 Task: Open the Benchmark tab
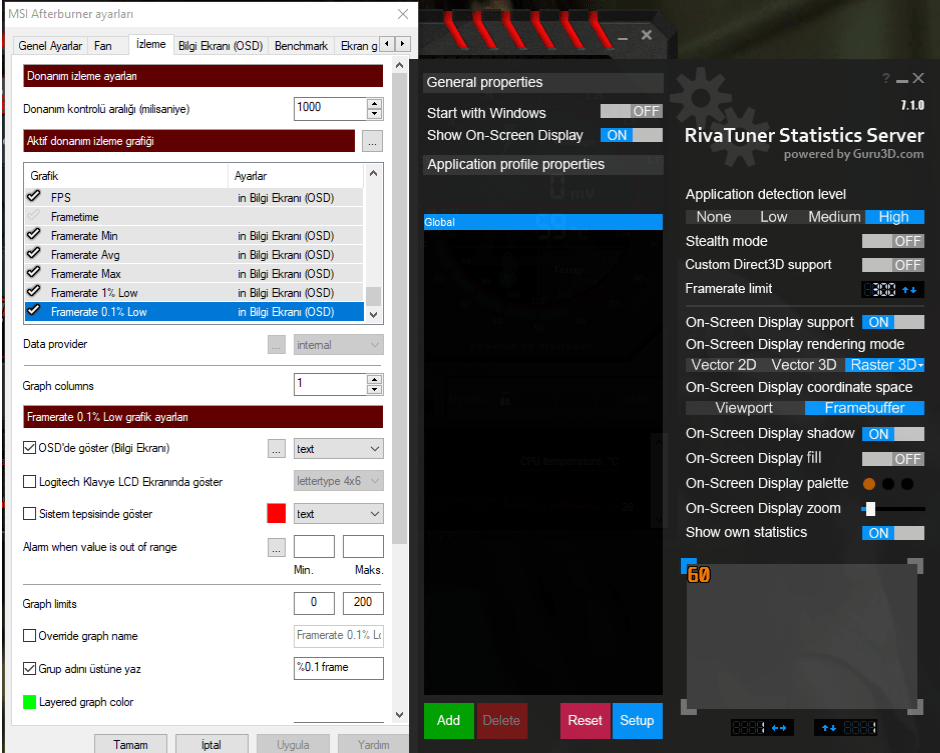pos(301,46)
